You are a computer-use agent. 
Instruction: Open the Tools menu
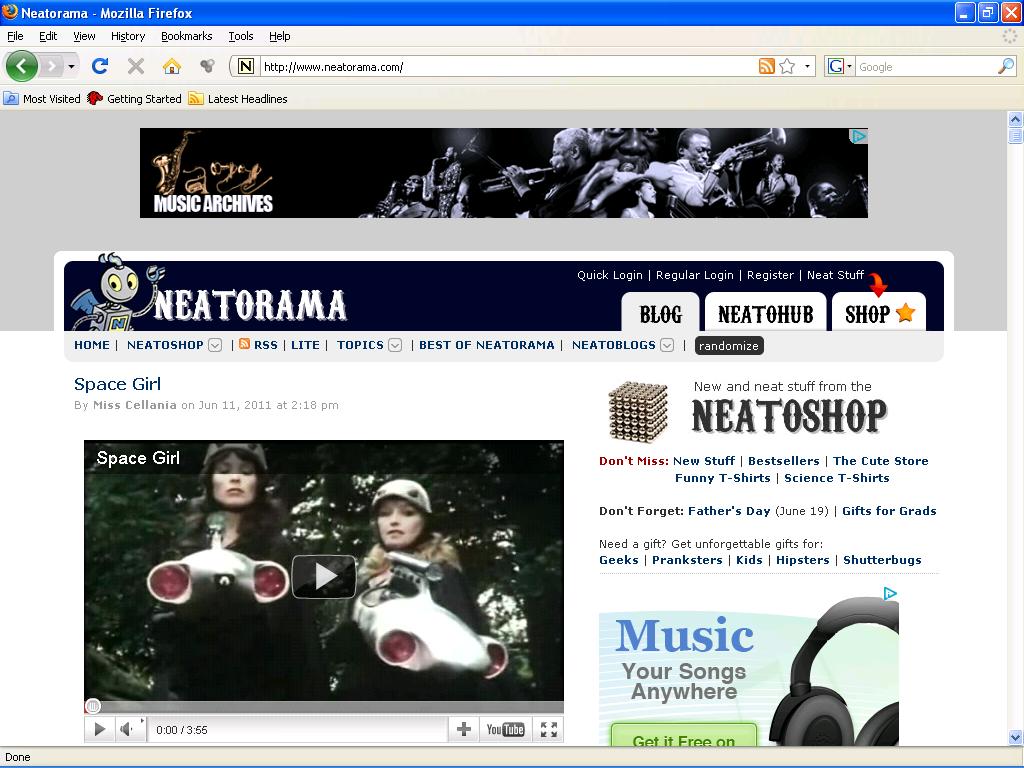point(241,37)
